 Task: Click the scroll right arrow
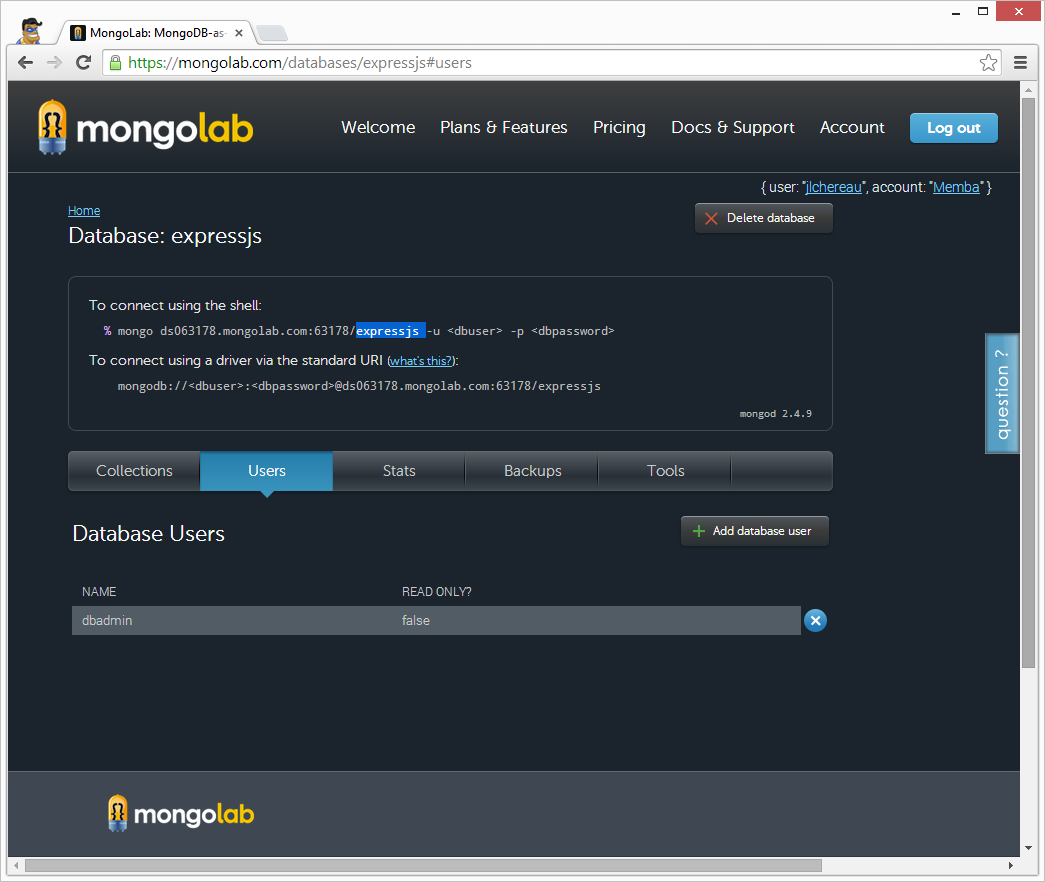click(1010, 865)
